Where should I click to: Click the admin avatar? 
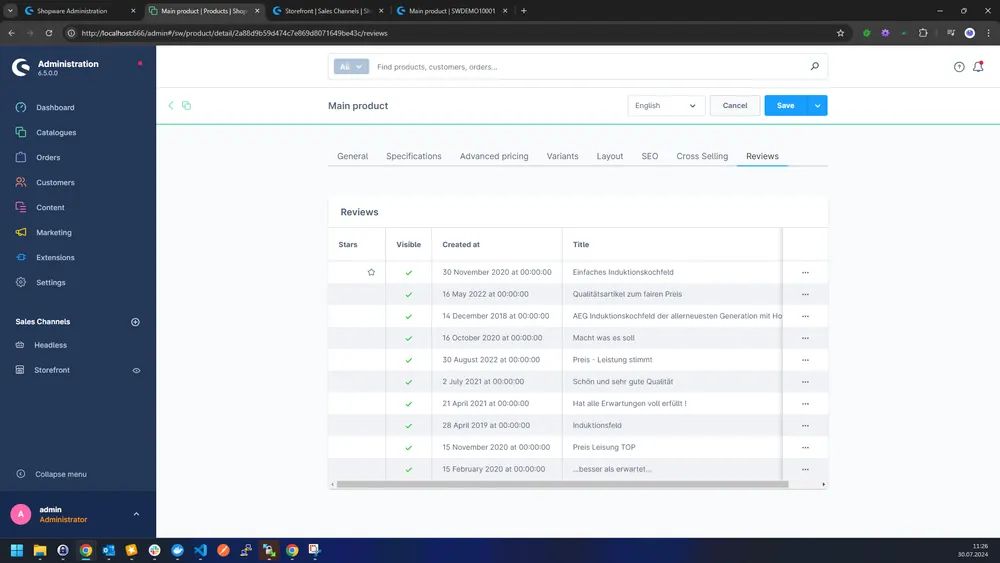[x=20, y=514]
